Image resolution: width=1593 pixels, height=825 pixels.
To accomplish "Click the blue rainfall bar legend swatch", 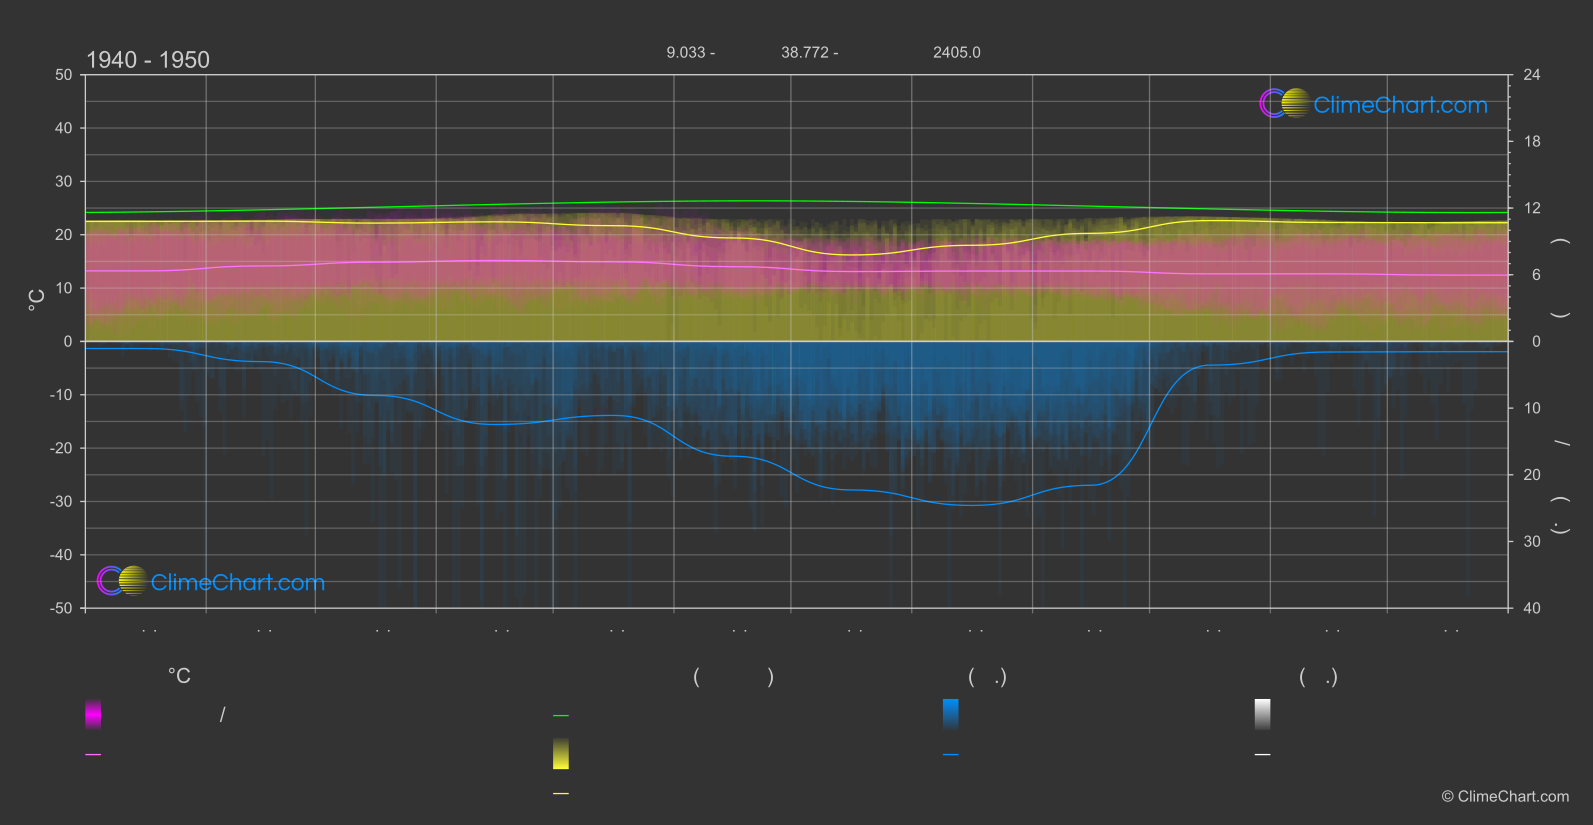I will (x=951, y=714).
